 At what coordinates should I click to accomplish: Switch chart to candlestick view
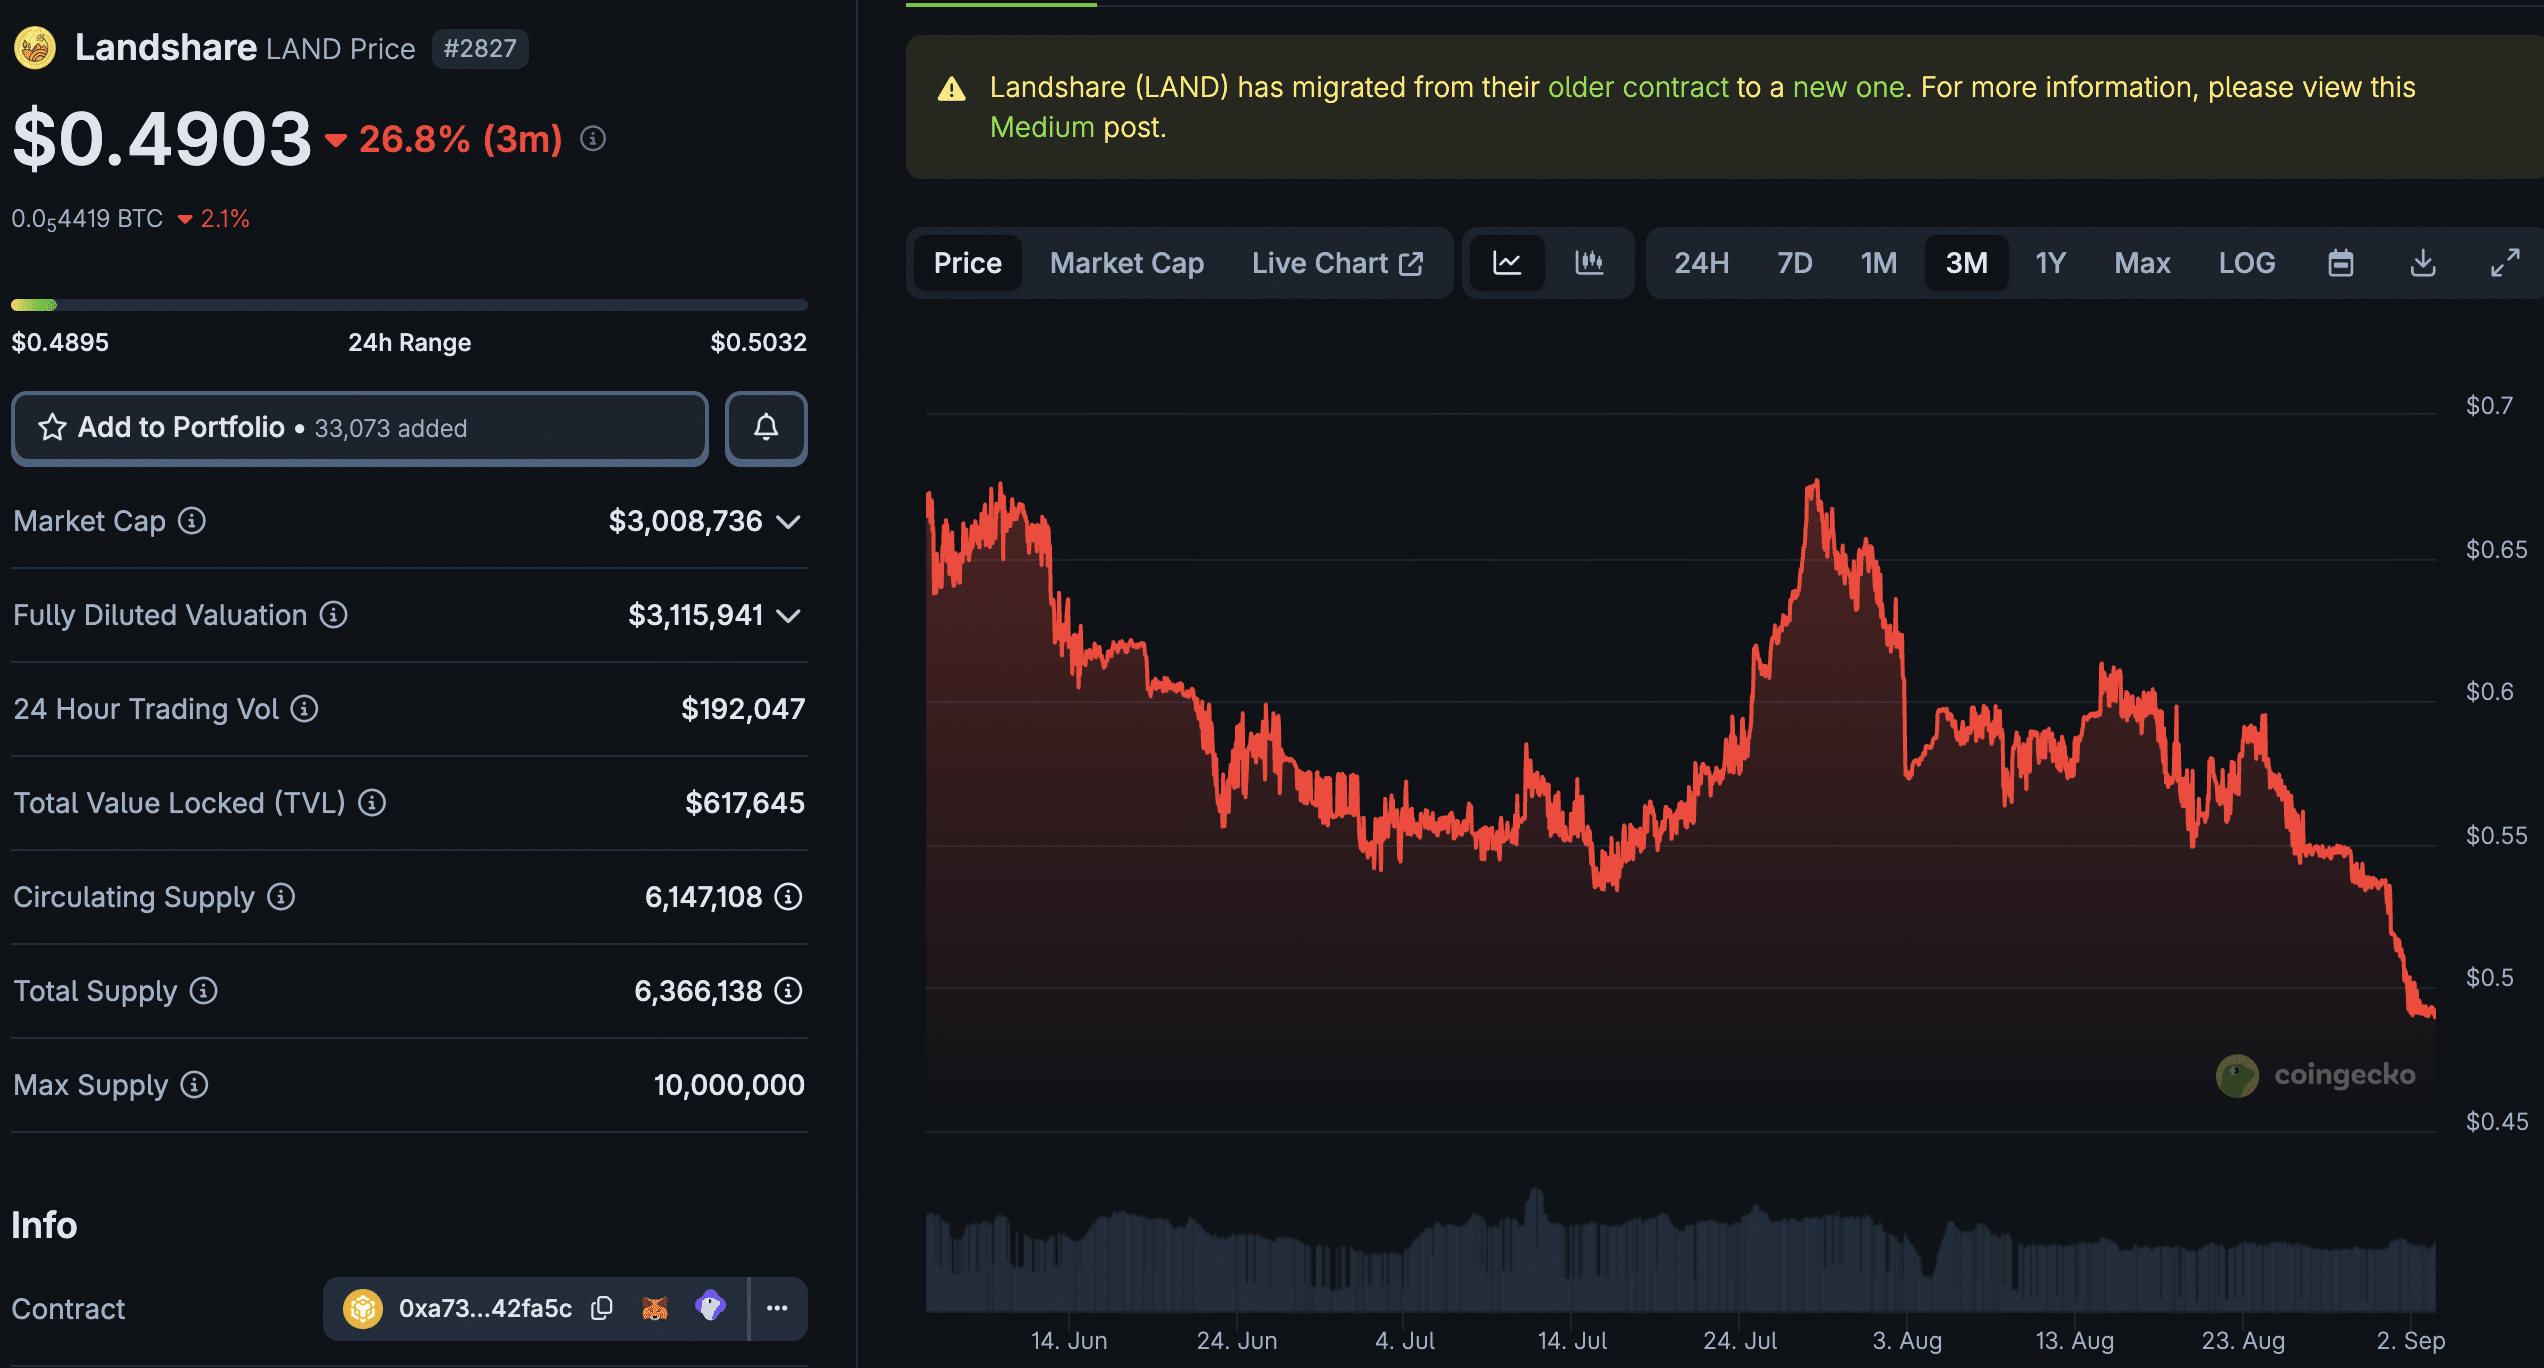click(1588, 263)
